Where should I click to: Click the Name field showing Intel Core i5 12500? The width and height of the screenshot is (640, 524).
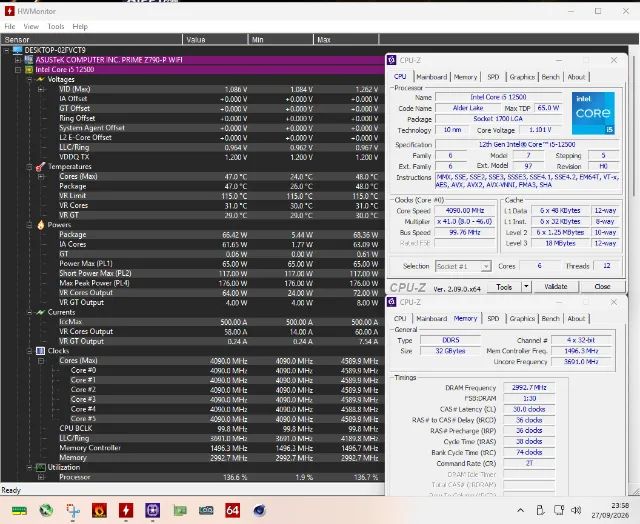pyautogui.click(x=498, y=97)
